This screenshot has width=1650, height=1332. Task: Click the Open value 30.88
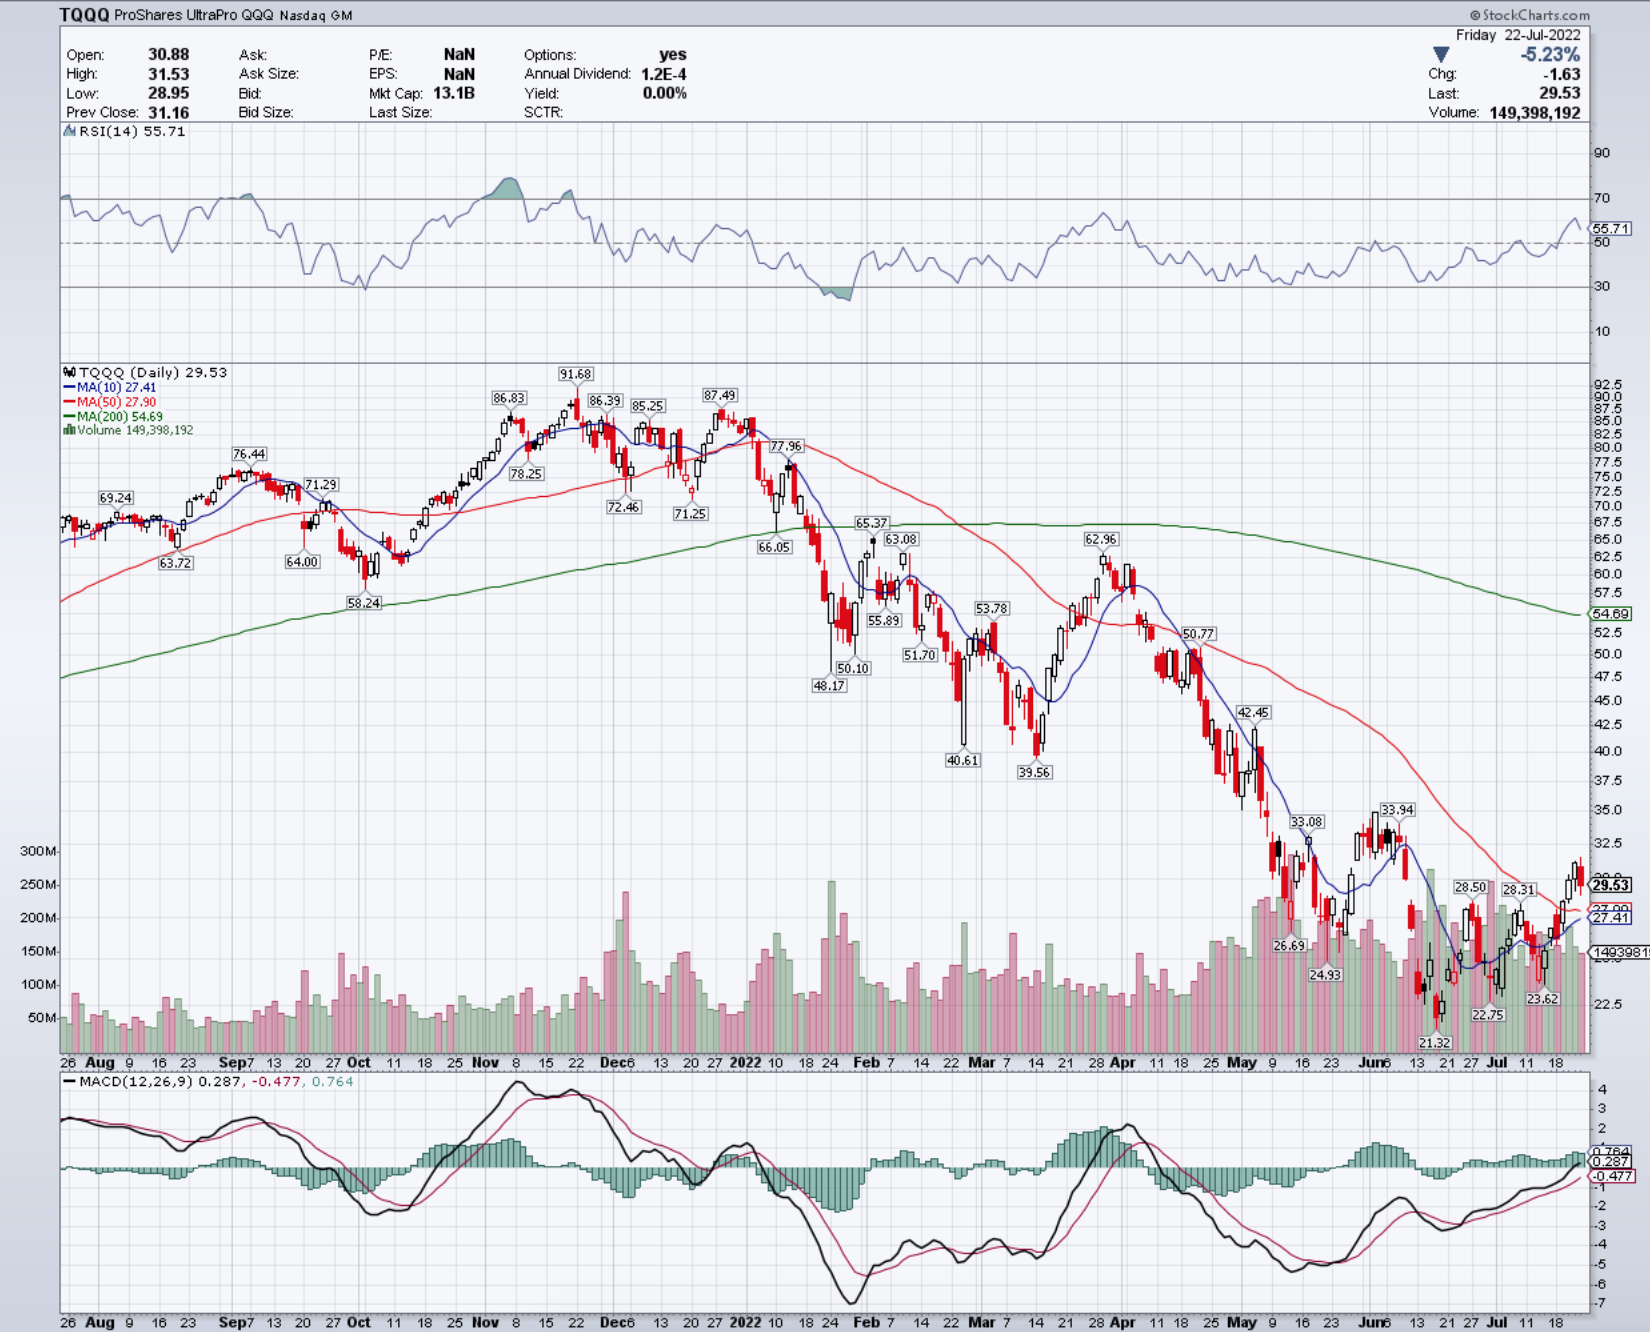coord(168,55)
